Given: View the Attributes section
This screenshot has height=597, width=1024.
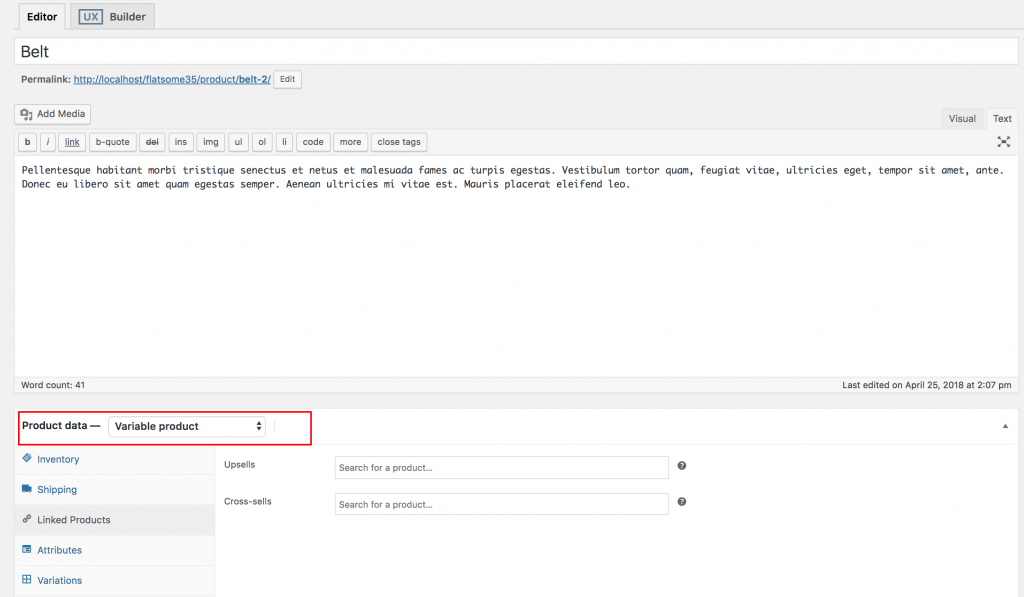Looking at the screenshot, I should point(58,550).
